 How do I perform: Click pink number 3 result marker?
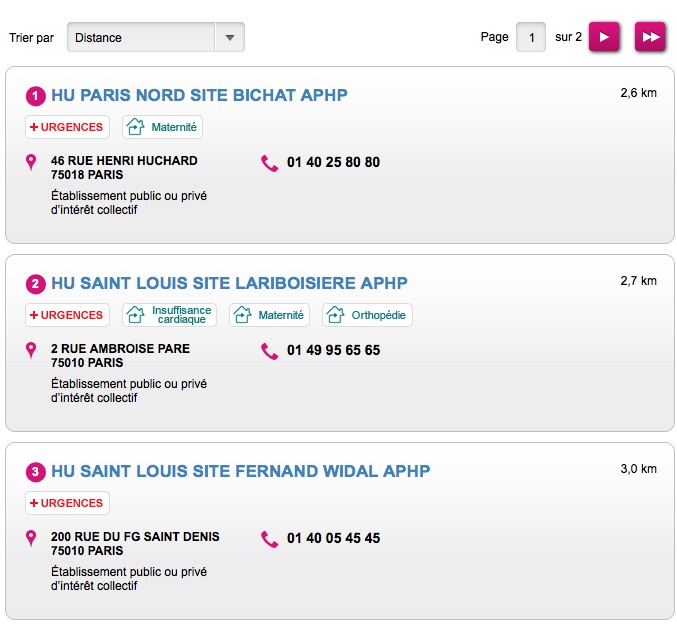point(35,472)
